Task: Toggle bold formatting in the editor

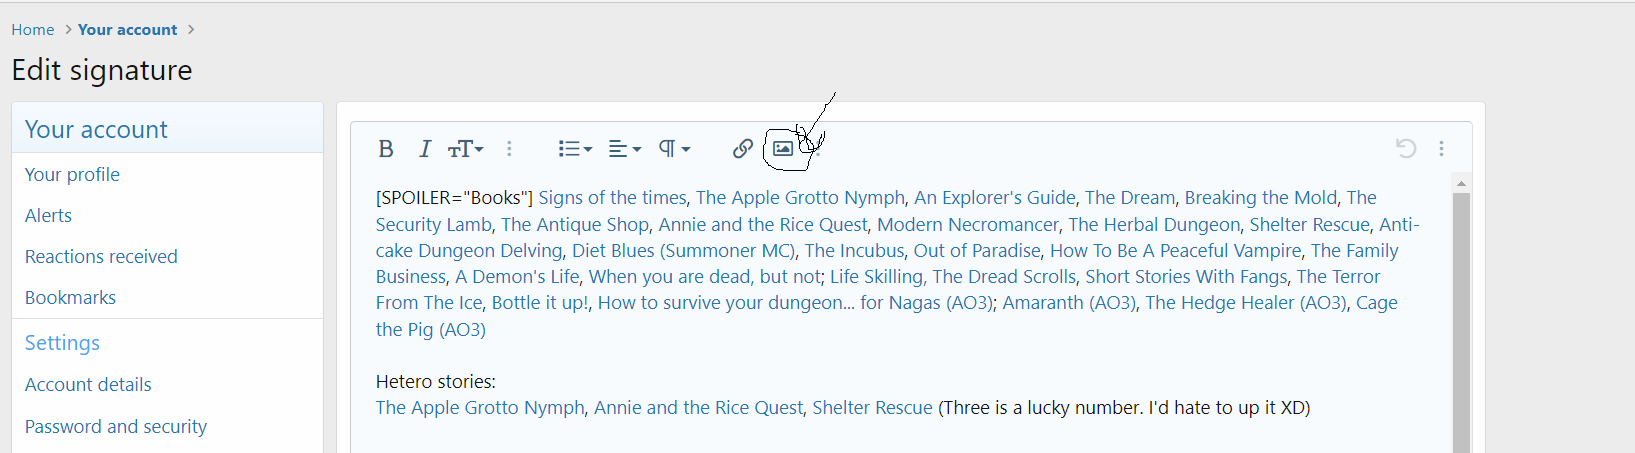Action: tap(386, 149)
